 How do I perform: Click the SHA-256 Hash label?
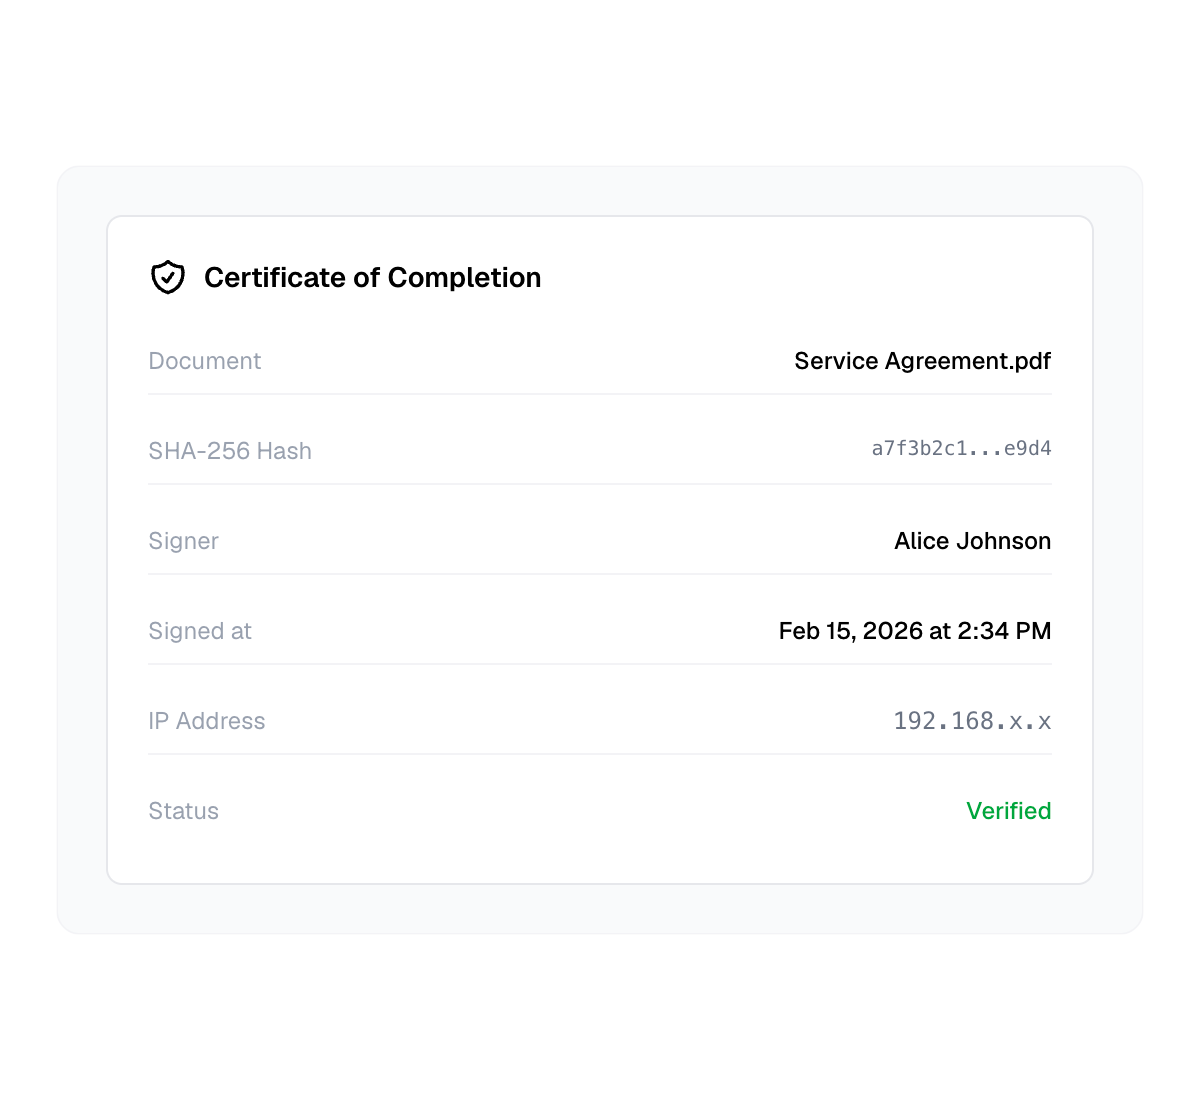[x=230, y=451]
